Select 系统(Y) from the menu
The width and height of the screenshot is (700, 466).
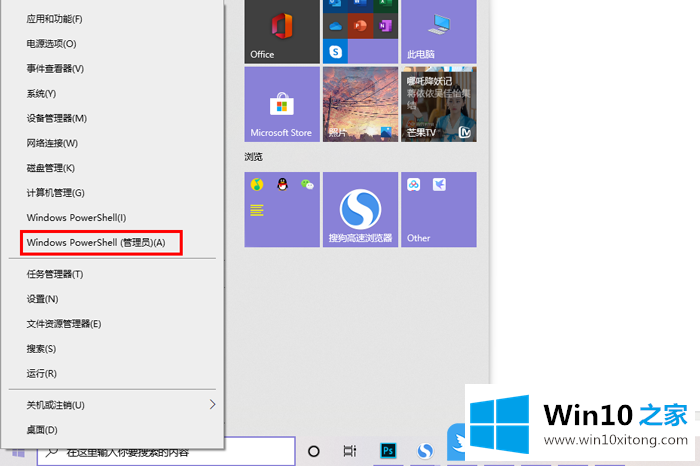pyautogui.click(x=112, y=94)
